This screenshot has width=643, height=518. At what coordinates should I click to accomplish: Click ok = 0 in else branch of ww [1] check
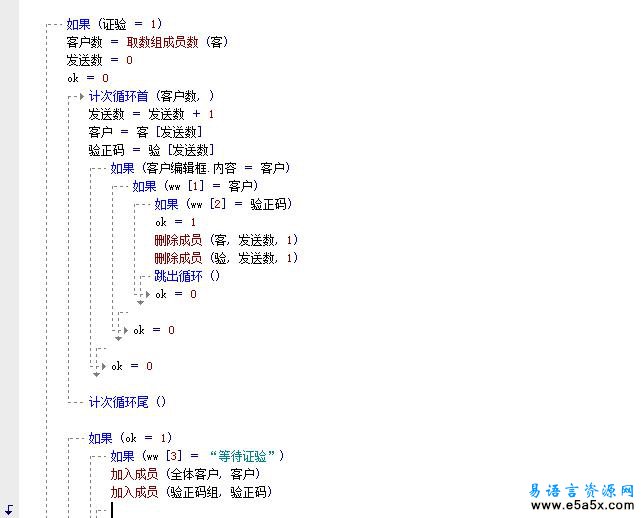(154, 330)
